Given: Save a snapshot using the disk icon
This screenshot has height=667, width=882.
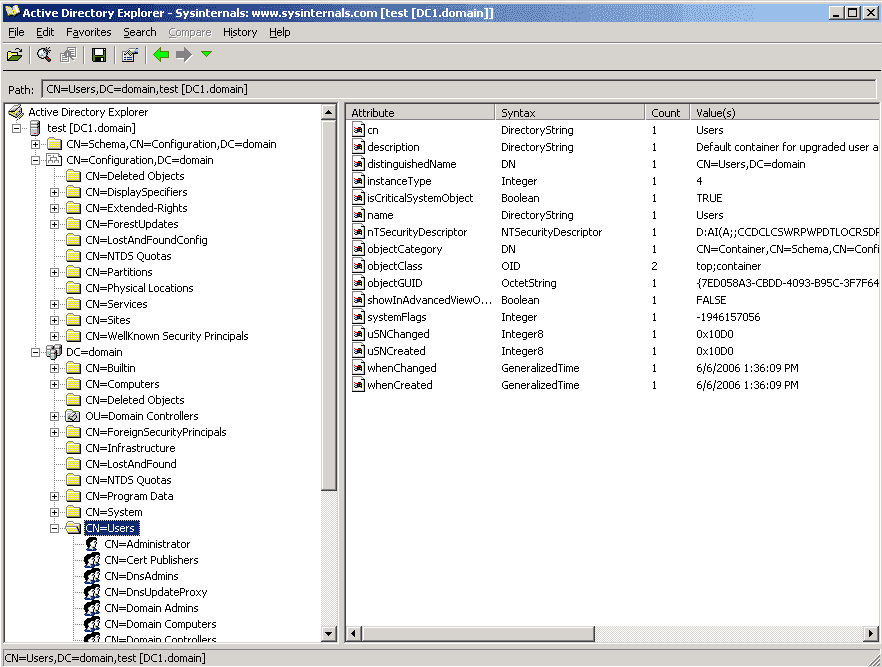Looking at the screenshot, I should click(x=98, y=55).
